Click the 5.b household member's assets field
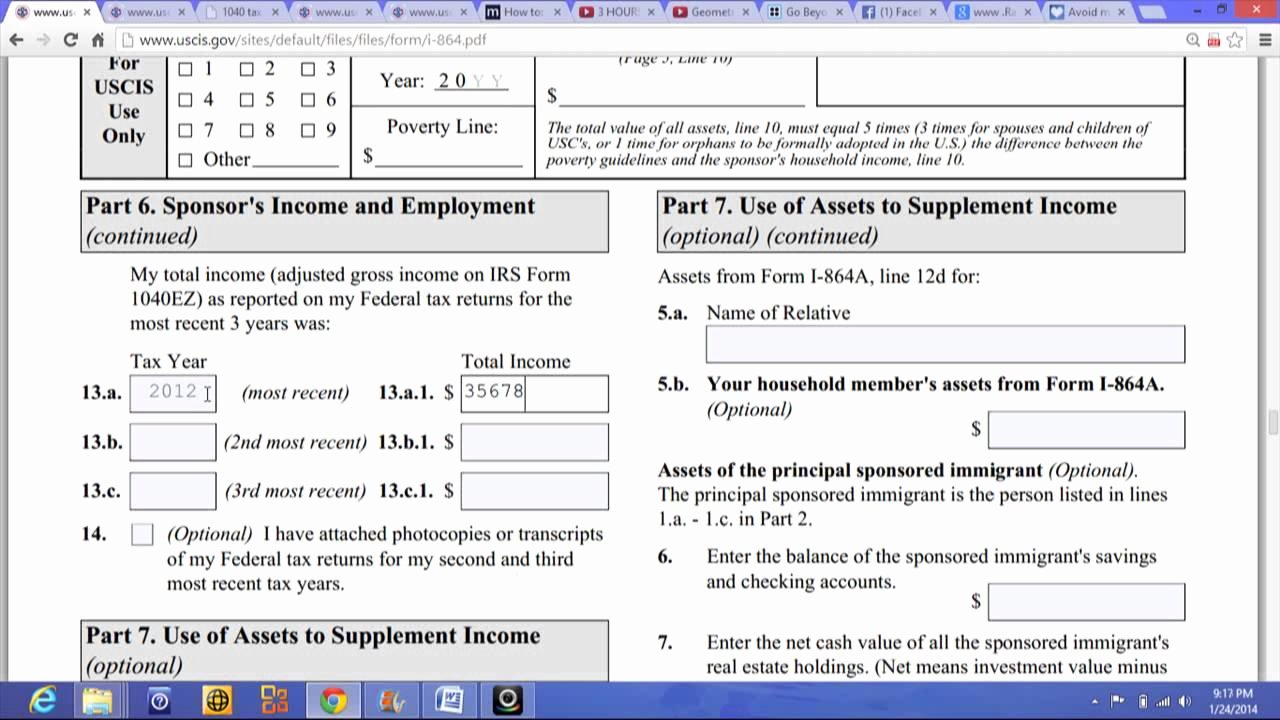This screenshot has height=720, width=1280. pyautogui.click(x=1086, y=430)
